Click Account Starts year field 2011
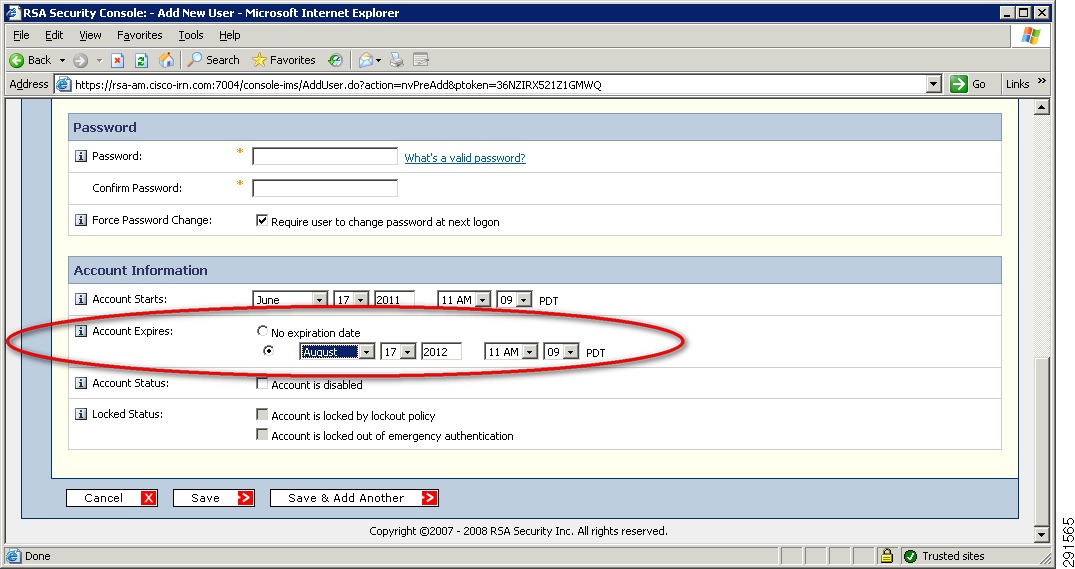 (394, 300)
